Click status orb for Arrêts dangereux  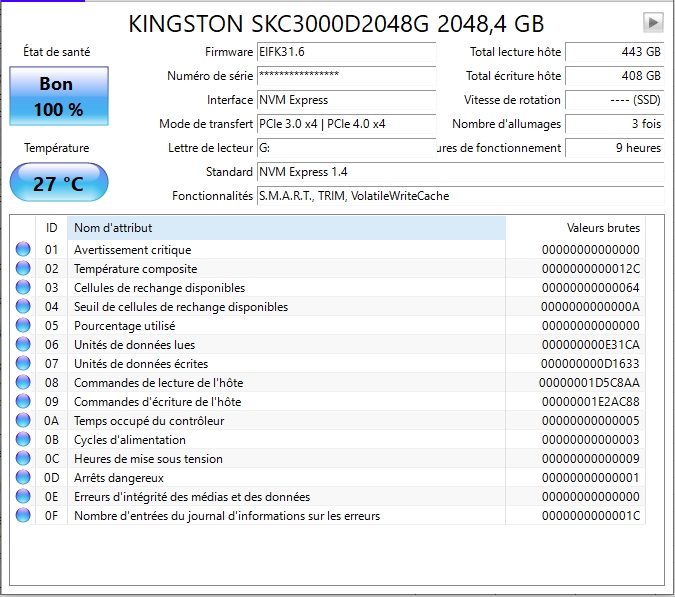coord(23,478)
